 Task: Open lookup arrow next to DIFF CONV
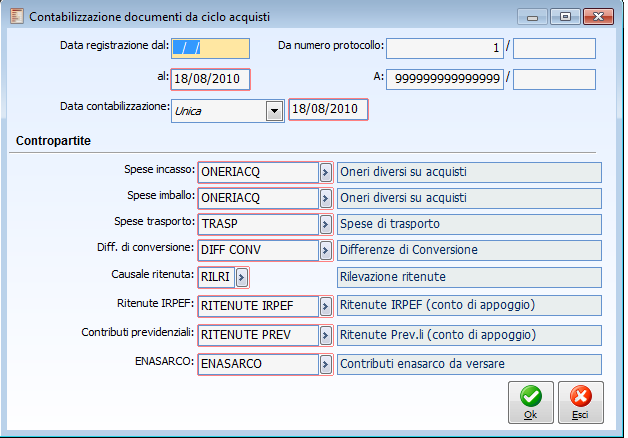pyautogui.click(x=325, y=251)
